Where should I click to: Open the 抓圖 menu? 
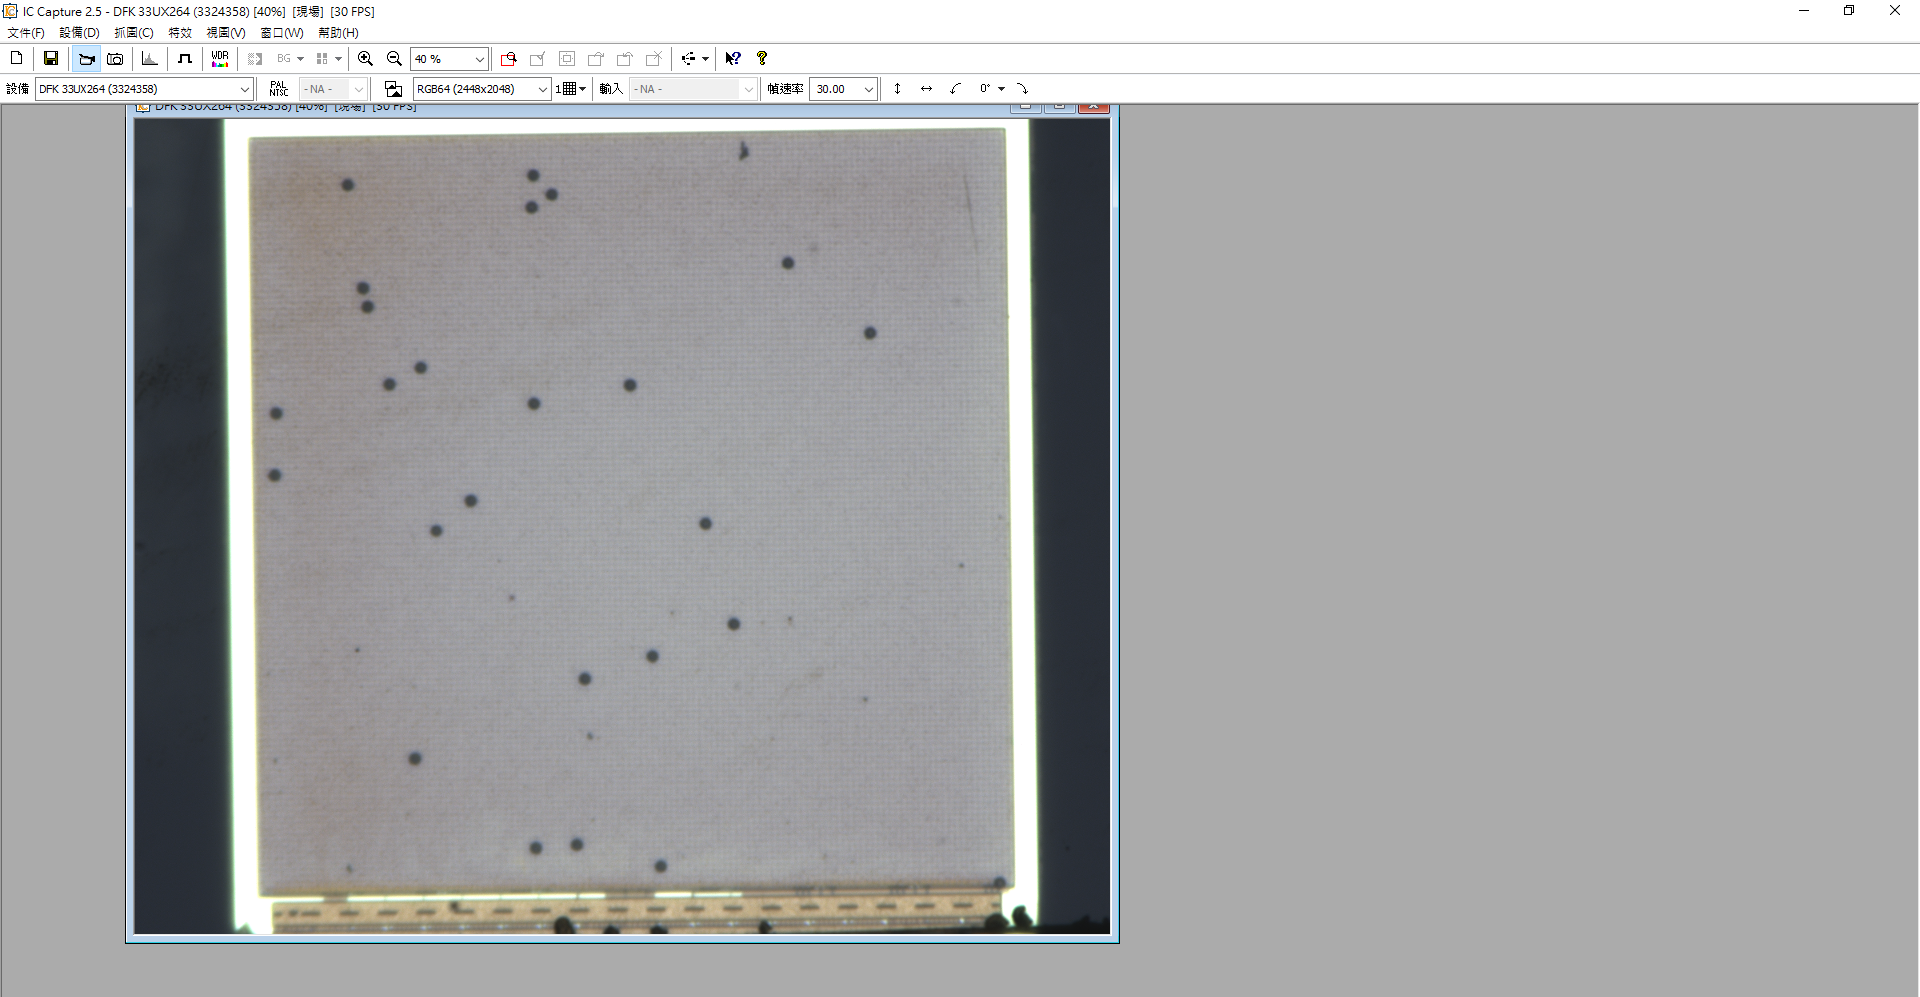click(134, 32)
